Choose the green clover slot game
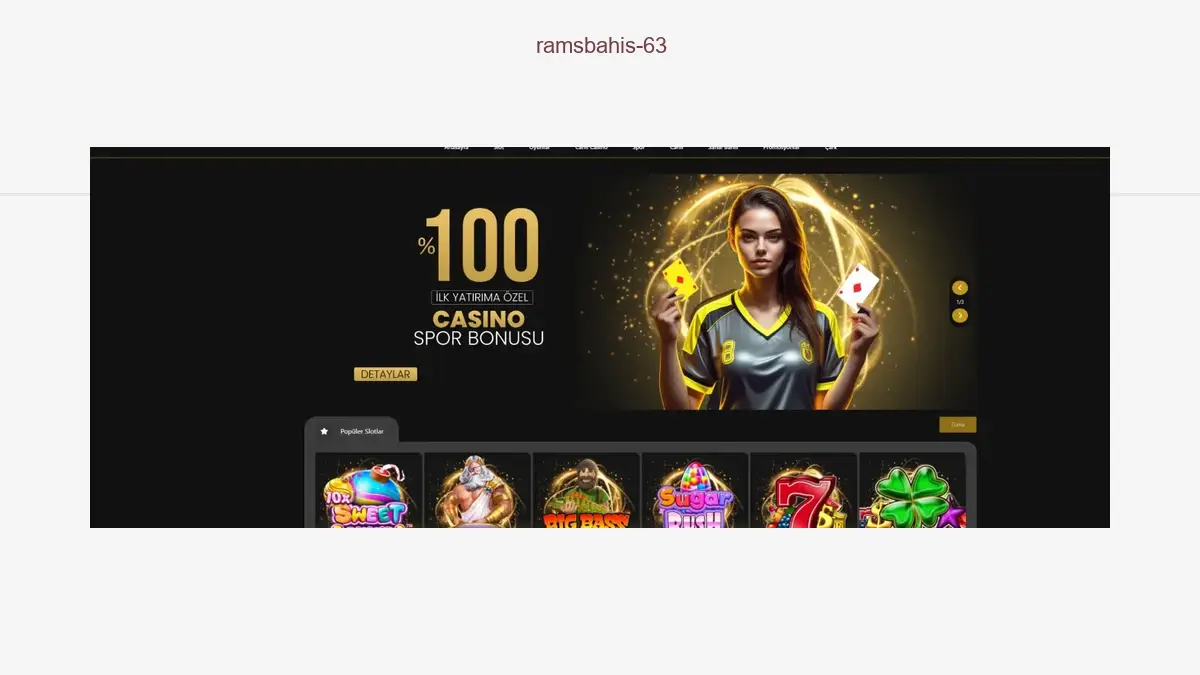 (x=912, y=491)
